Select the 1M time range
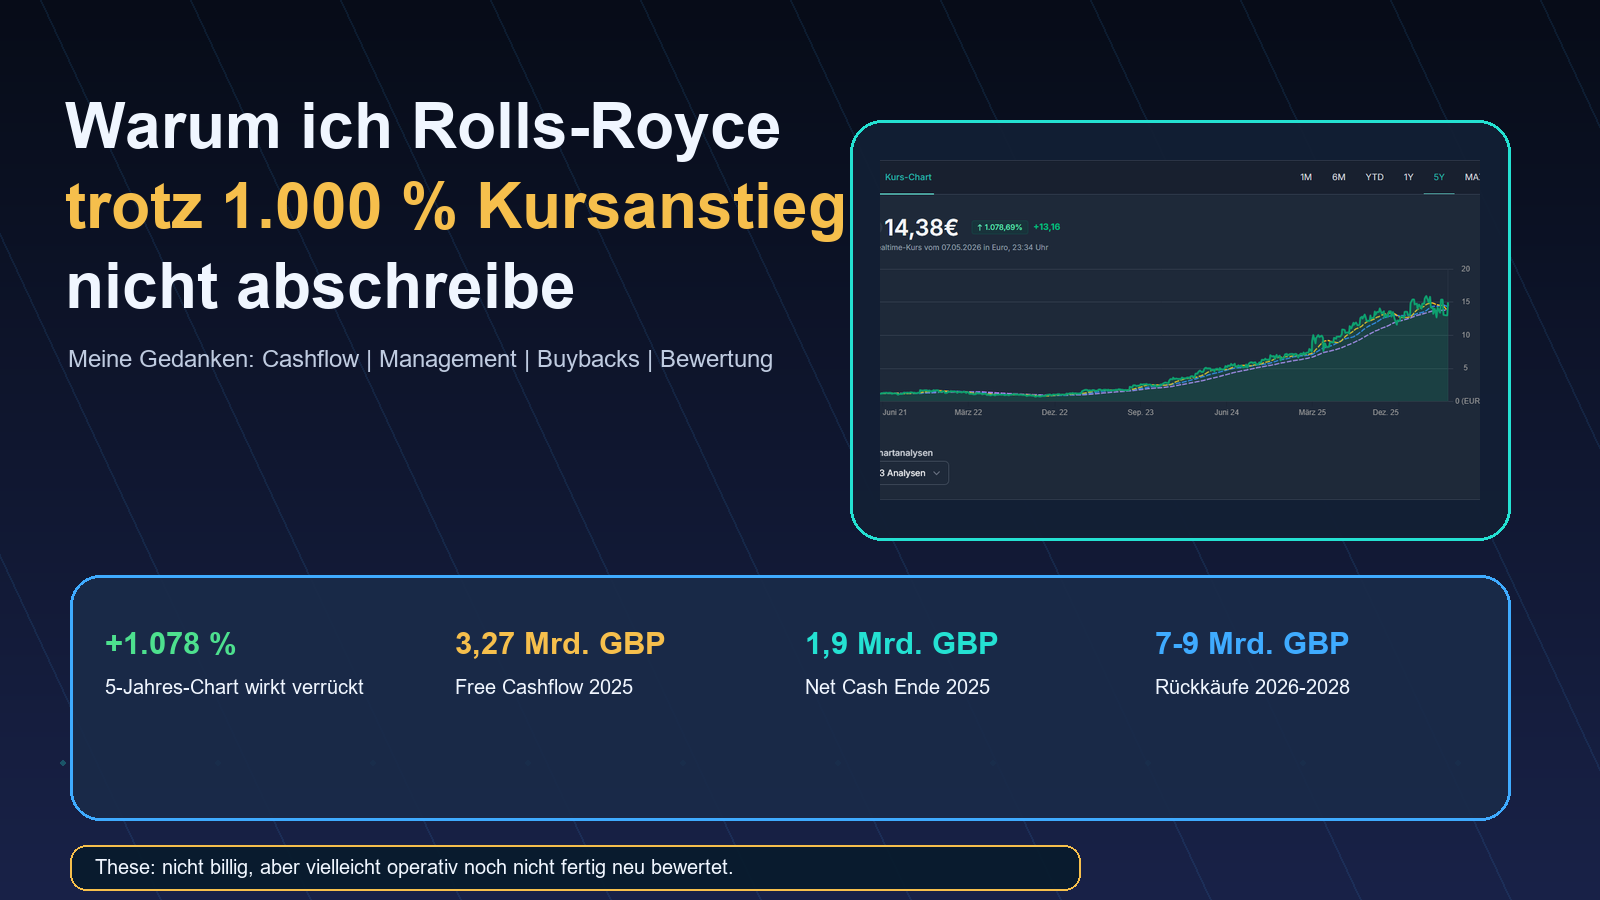The image size is (1600, 900). (x=1306, y=177)
